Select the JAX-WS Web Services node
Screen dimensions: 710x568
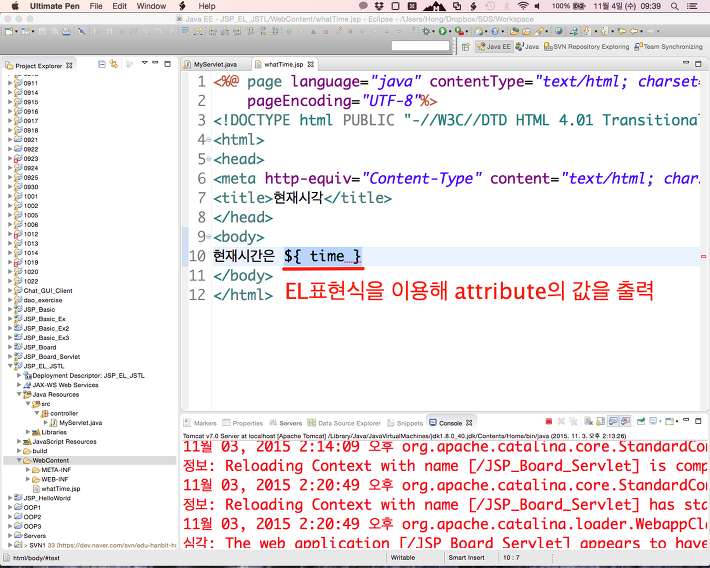tap(61, 385)
